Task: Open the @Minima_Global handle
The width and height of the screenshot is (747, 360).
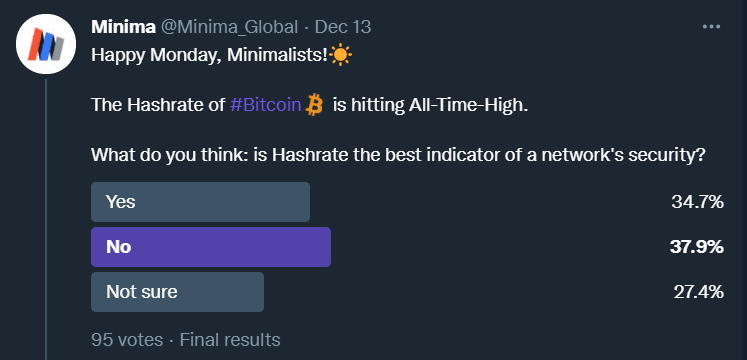Action: click(229, 27)
